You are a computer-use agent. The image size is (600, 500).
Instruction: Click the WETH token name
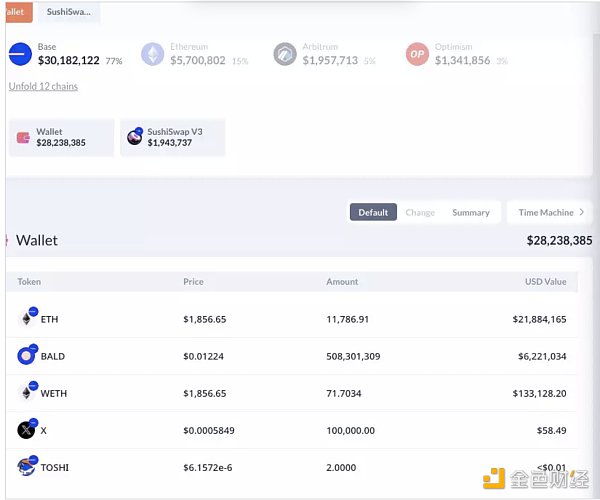click(54, 393)
